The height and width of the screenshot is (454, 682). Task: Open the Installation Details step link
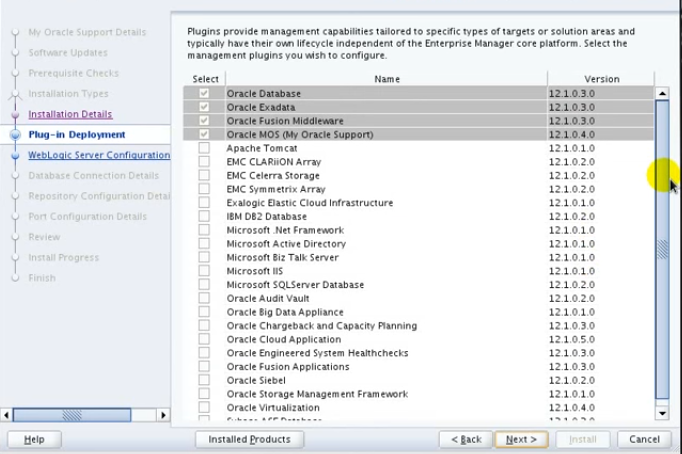tap(70, 114)
